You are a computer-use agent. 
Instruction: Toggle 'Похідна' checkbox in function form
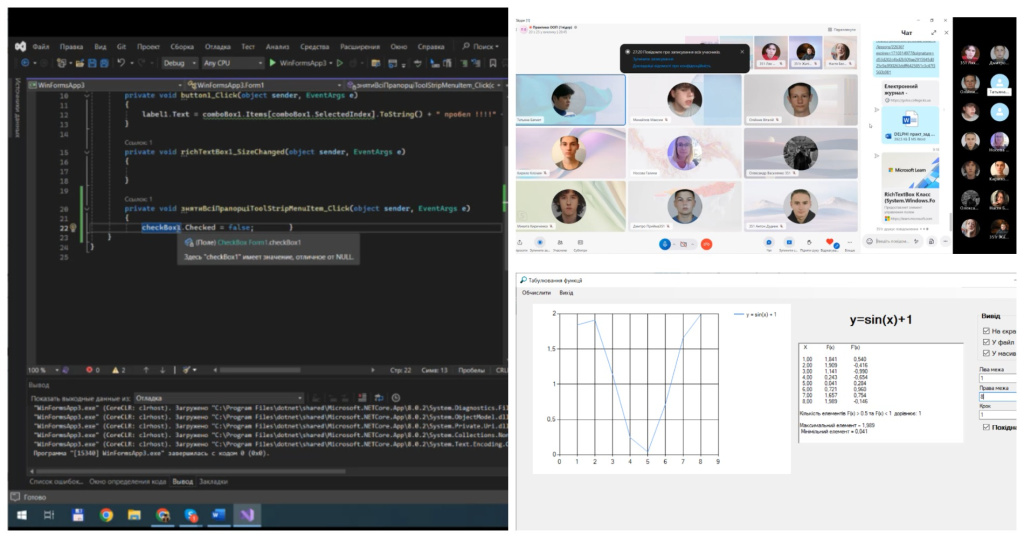coord(986,427)
